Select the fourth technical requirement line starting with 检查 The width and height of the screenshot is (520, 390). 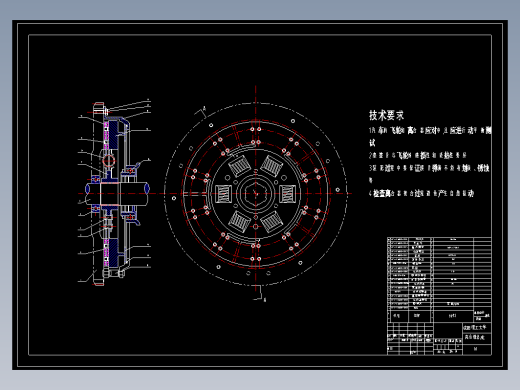421,194
